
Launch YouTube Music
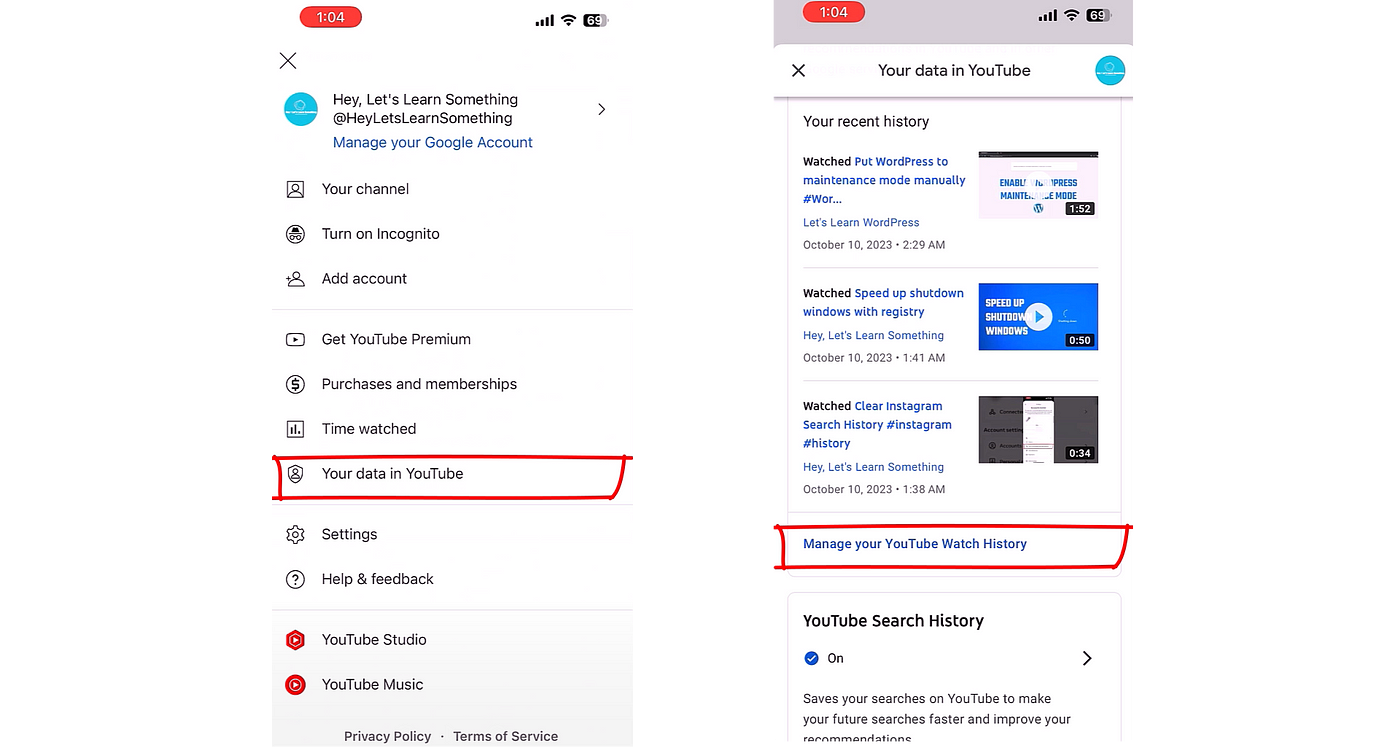372,685
